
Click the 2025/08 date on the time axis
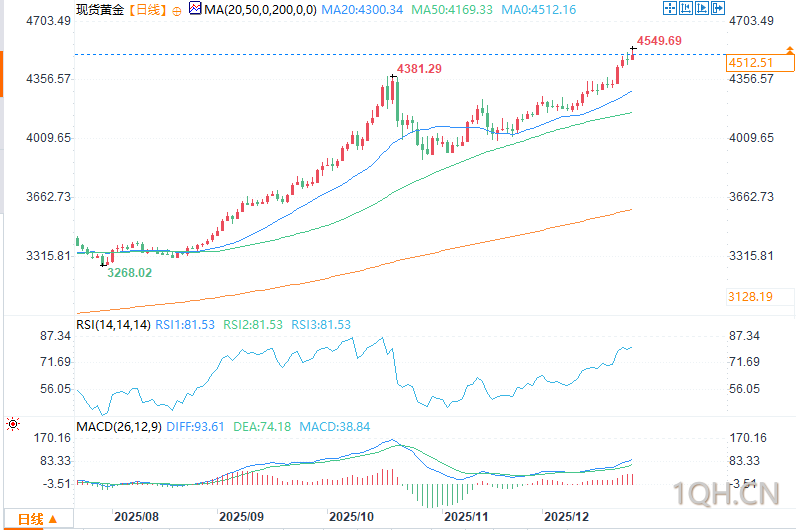click(136, 517)
